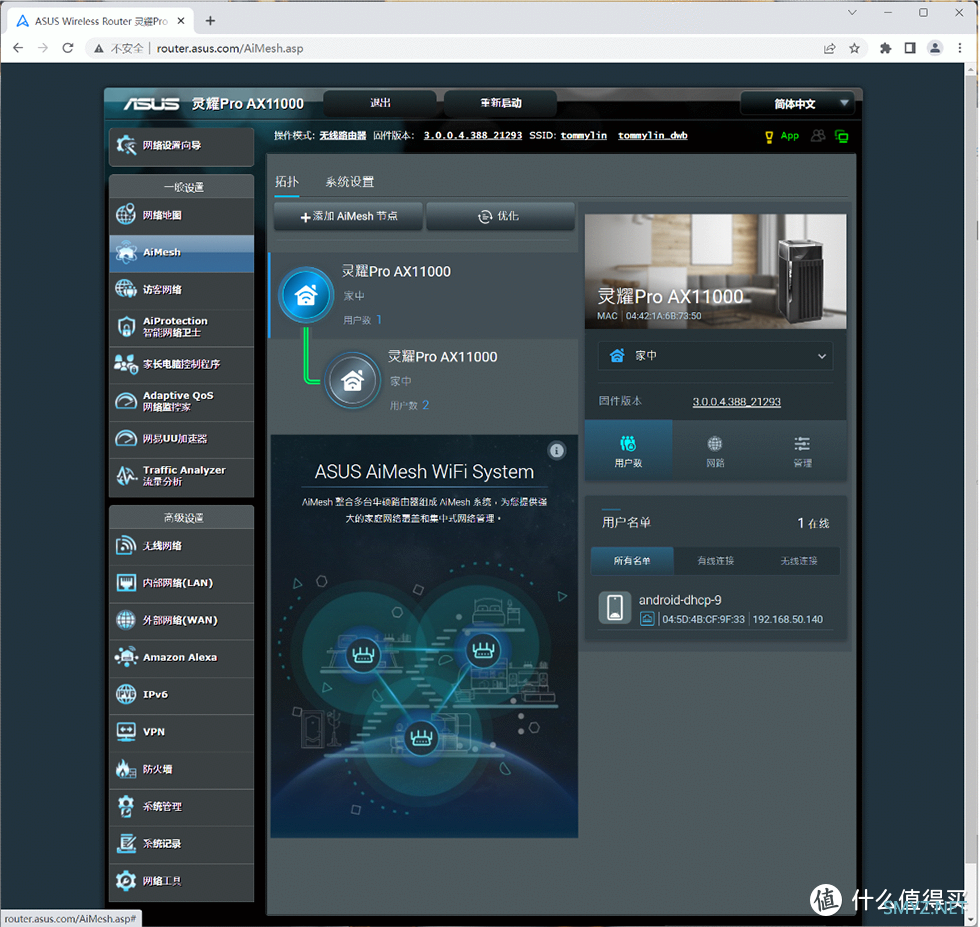Click the tommylin SSID link
The height and width of the screenshot is (927, 980).
pos(584,136)
